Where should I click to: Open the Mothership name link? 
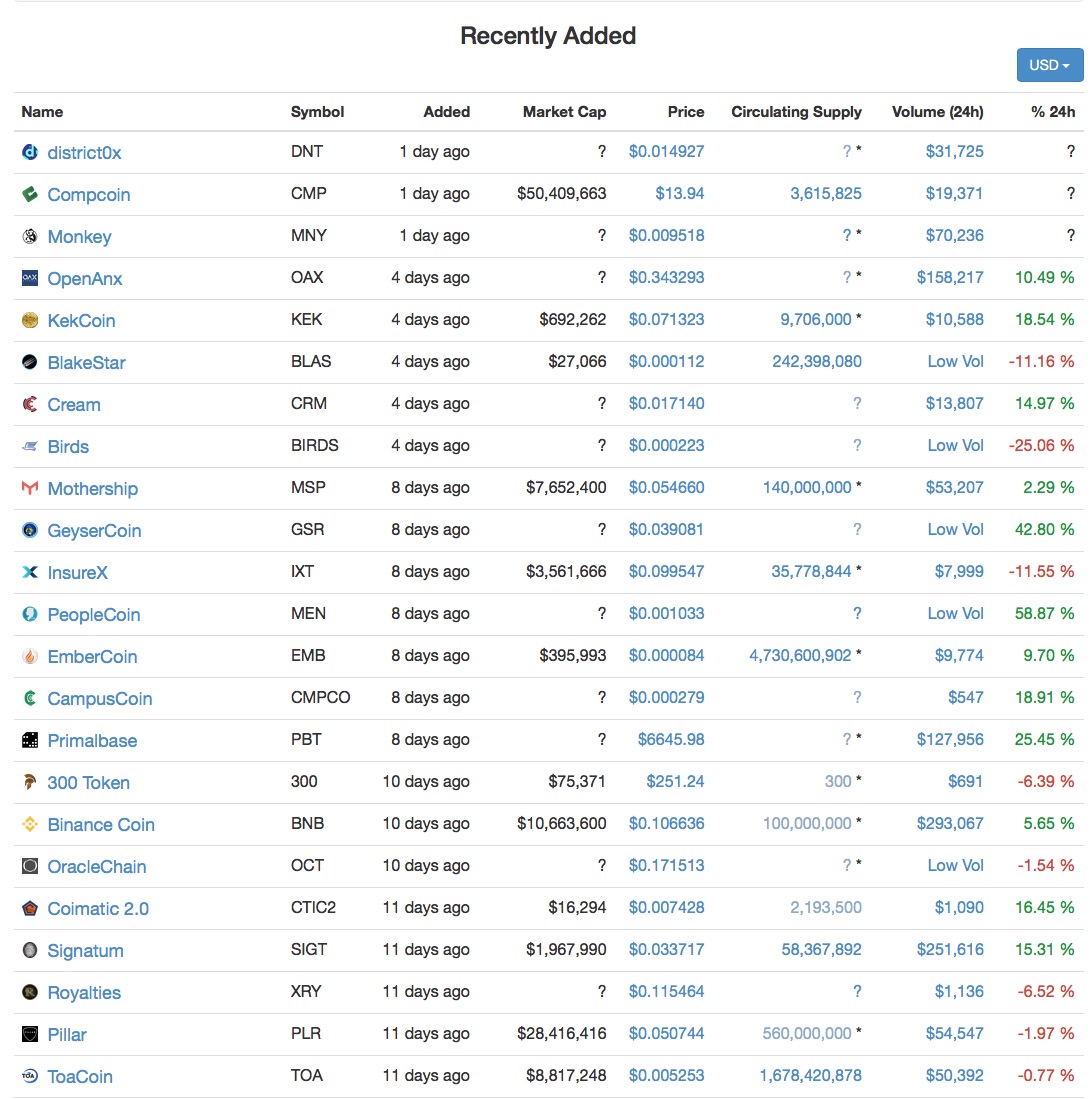tap(93, 489)
